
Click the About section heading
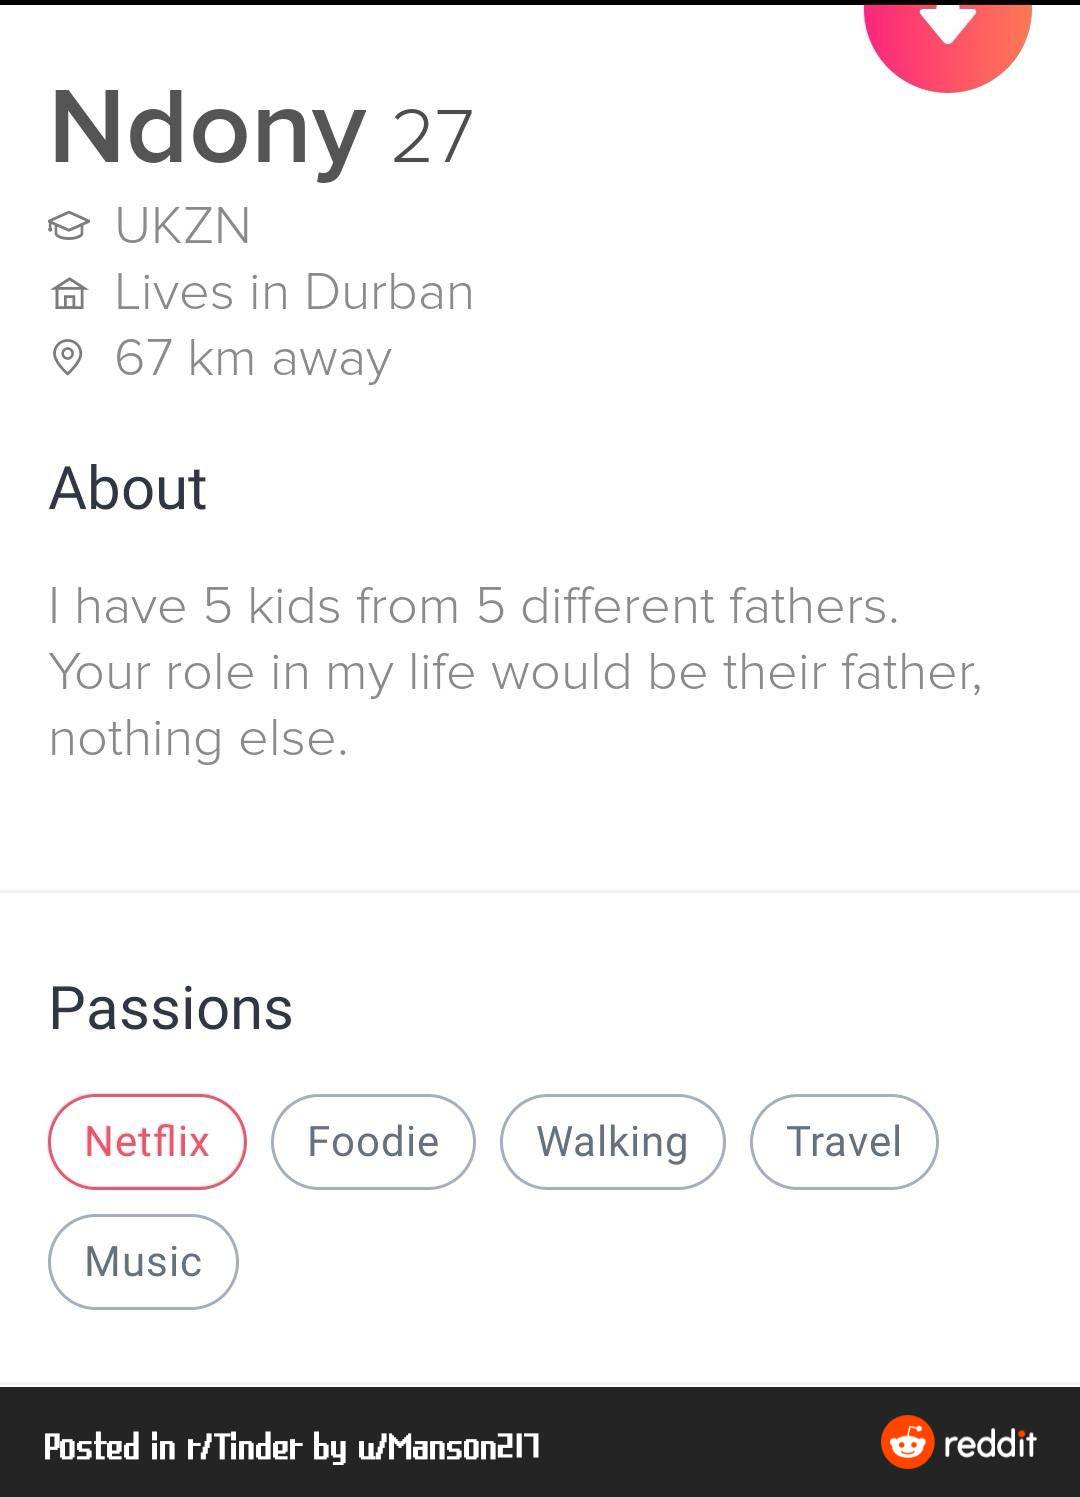pos(128,489)
